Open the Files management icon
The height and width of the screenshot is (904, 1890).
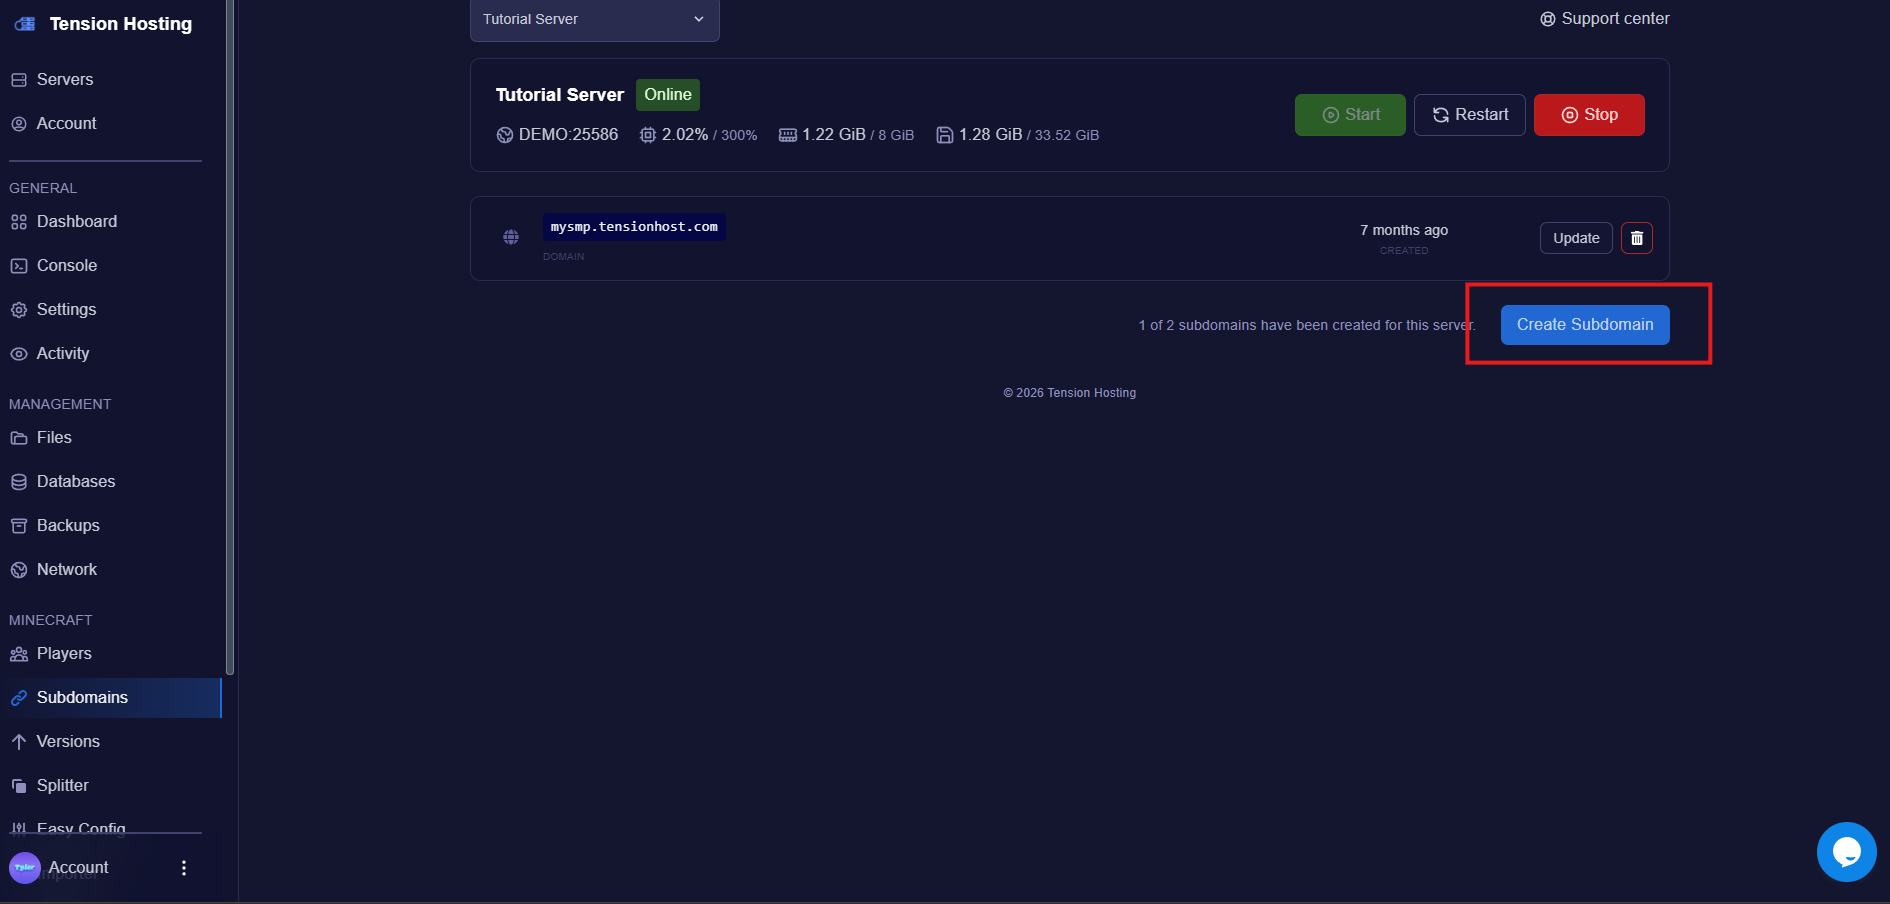coord(19,437)
